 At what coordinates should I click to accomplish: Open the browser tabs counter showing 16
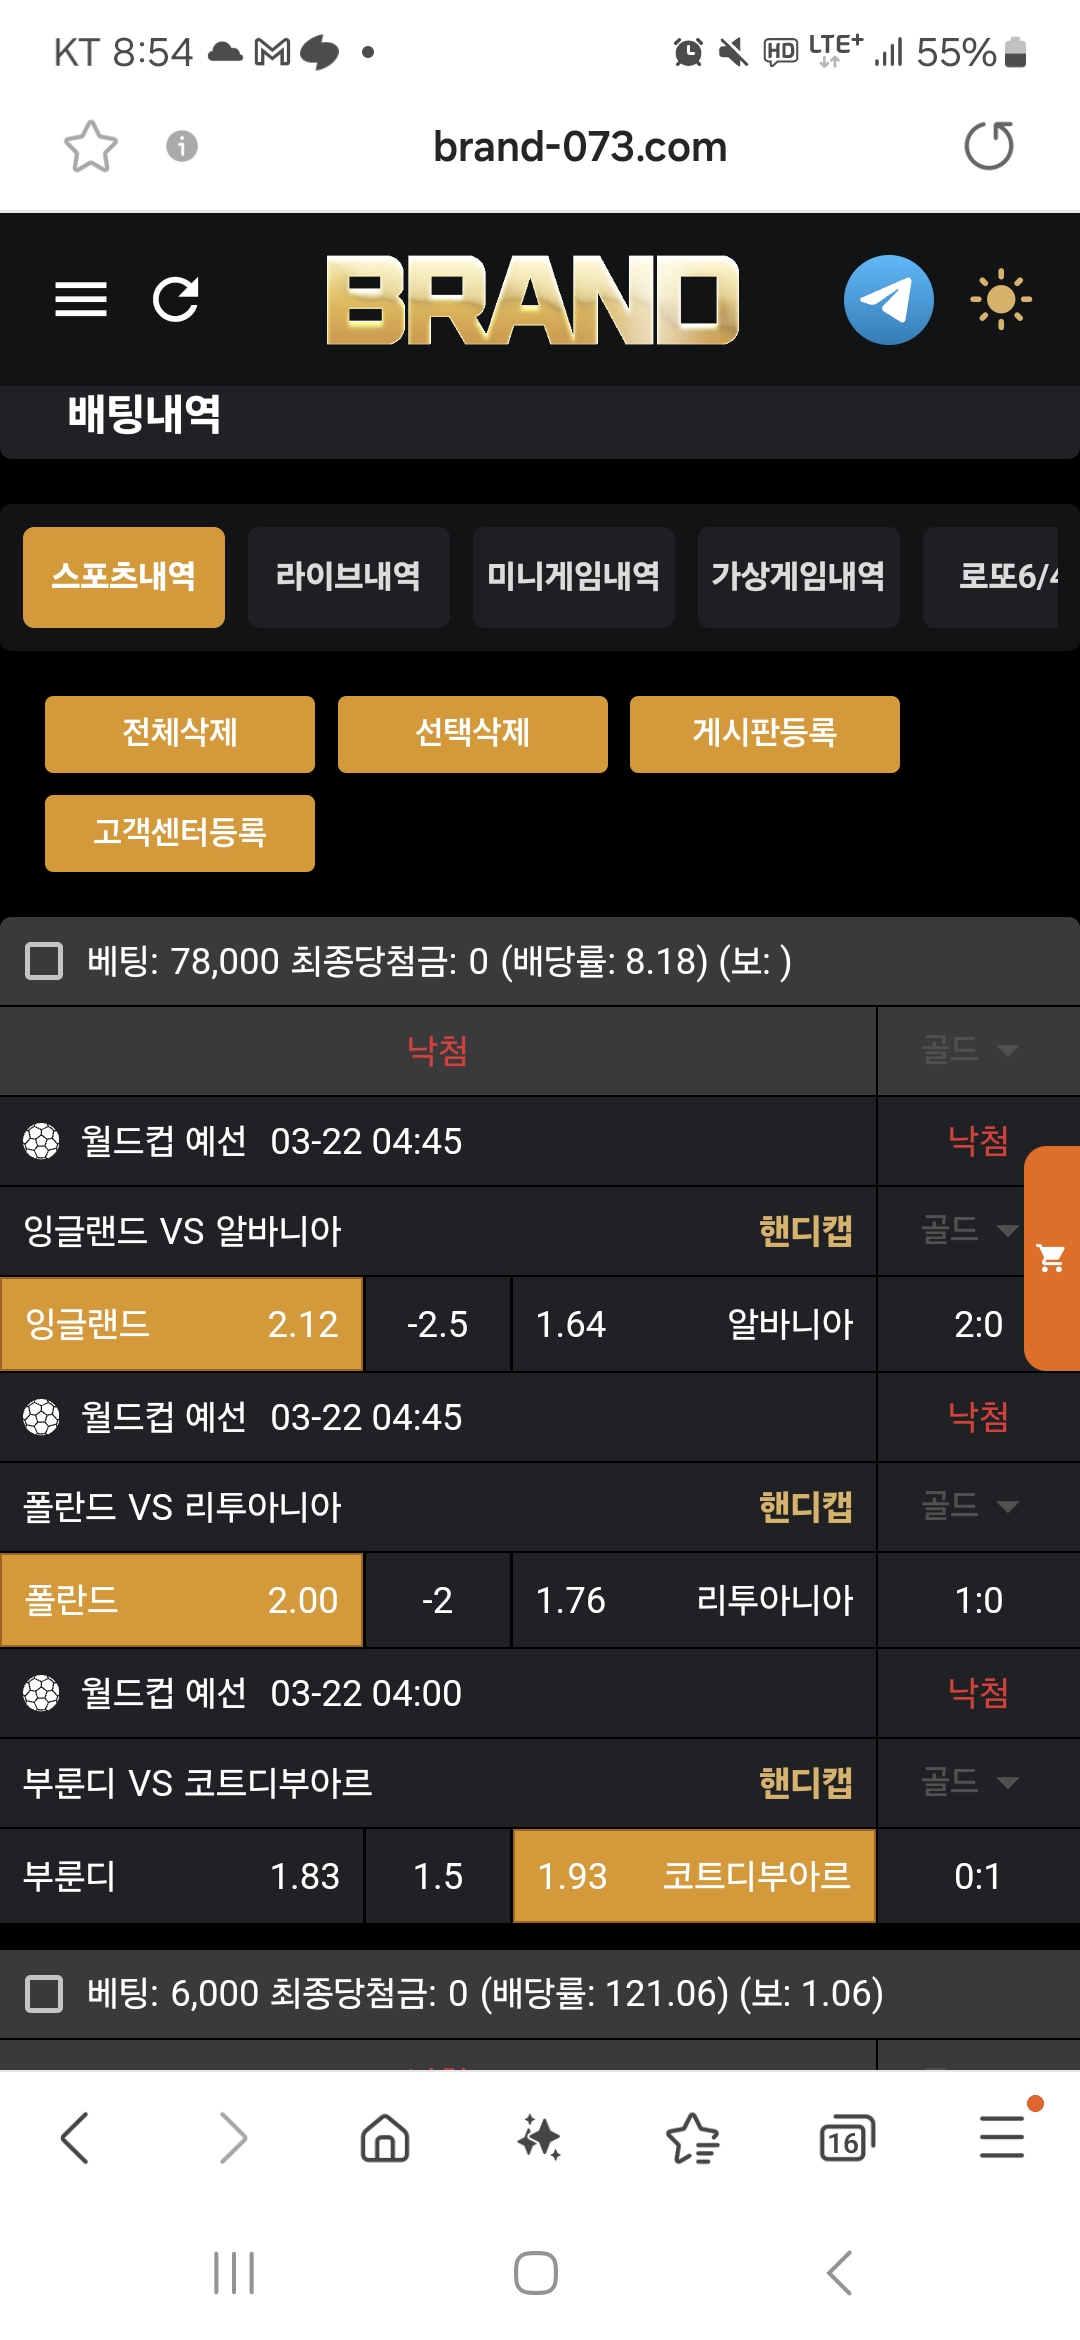point(846,2140)
